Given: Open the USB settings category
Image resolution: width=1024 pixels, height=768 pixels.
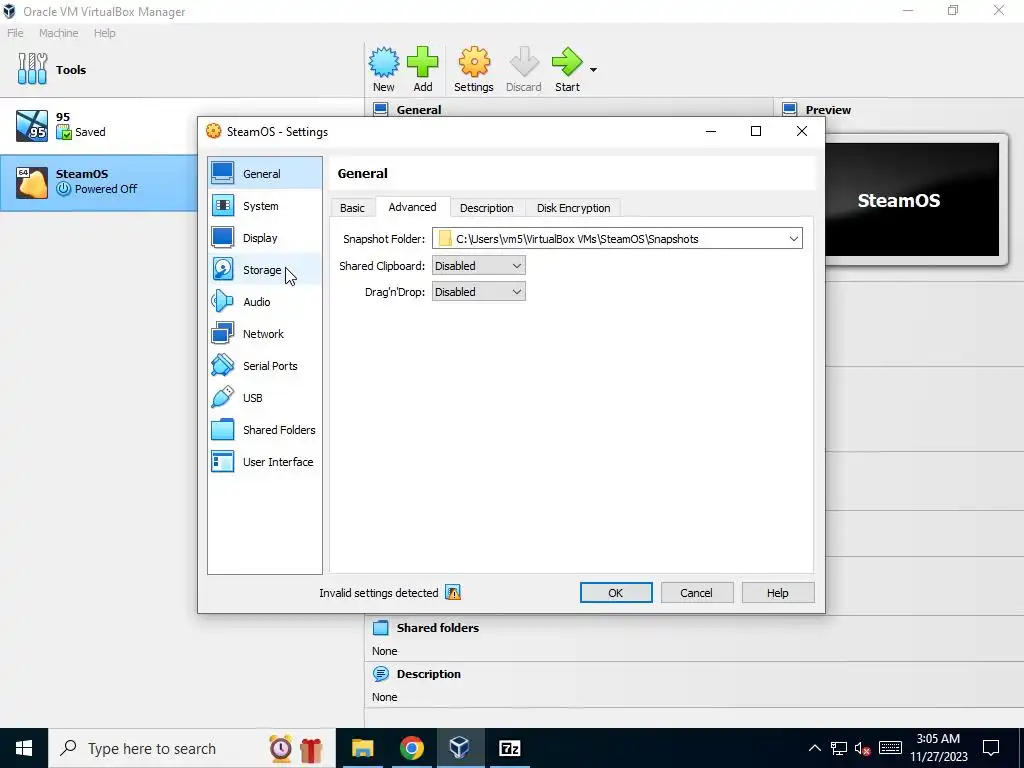Looking at the screenshot, I should pyautogui.click(x=264, y=398).
